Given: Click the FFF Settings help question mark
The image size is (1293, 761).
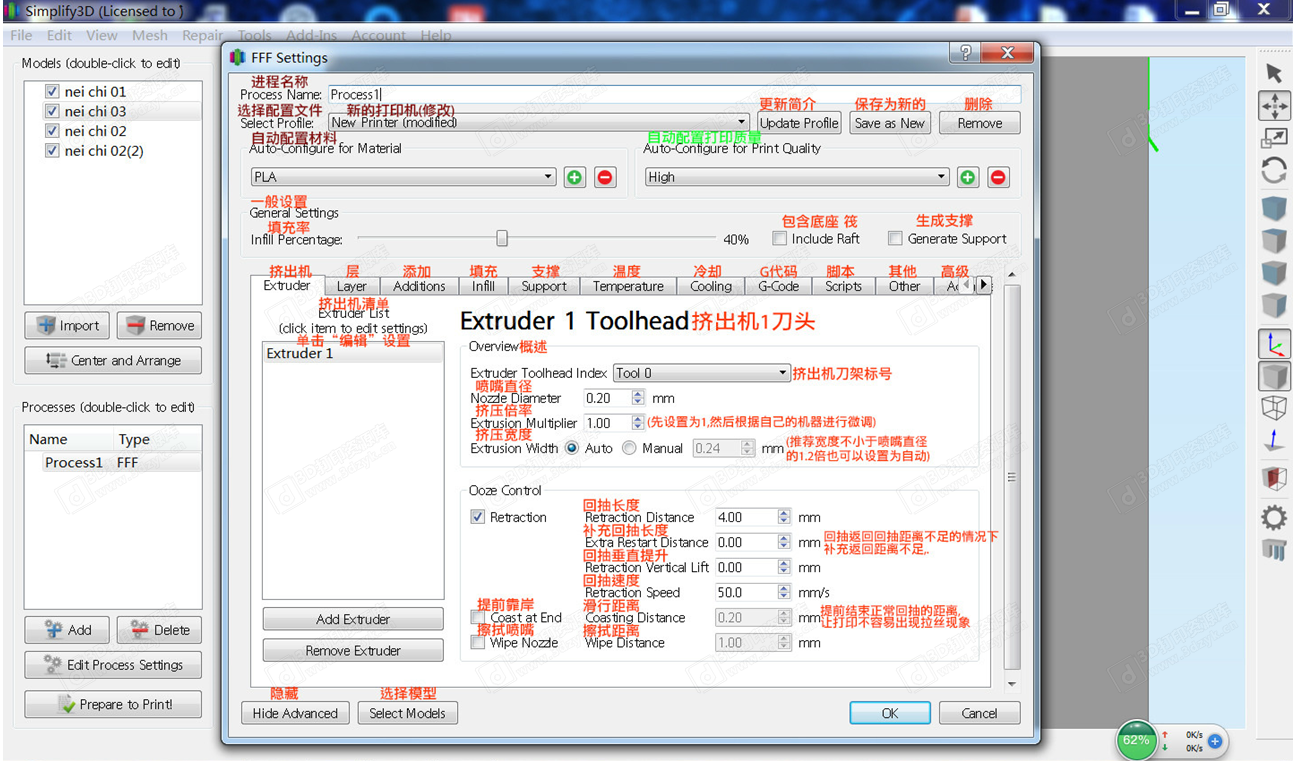Looking at the screenshot, I should 965,52.
